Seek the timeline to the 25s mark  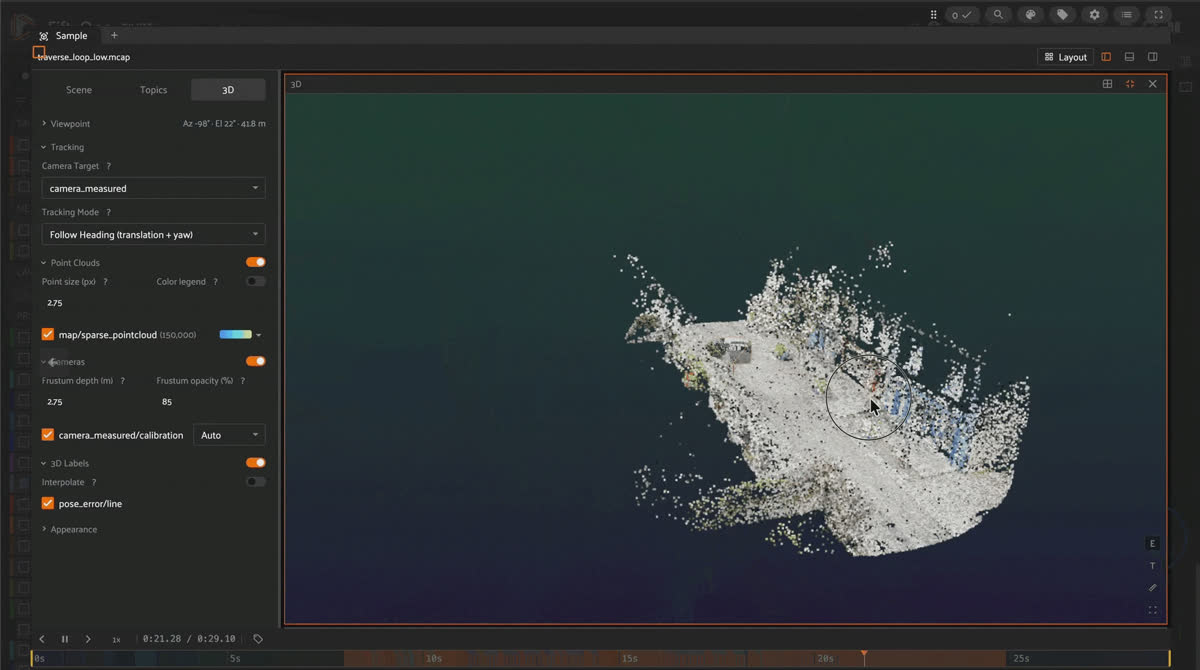(1021, 658)
